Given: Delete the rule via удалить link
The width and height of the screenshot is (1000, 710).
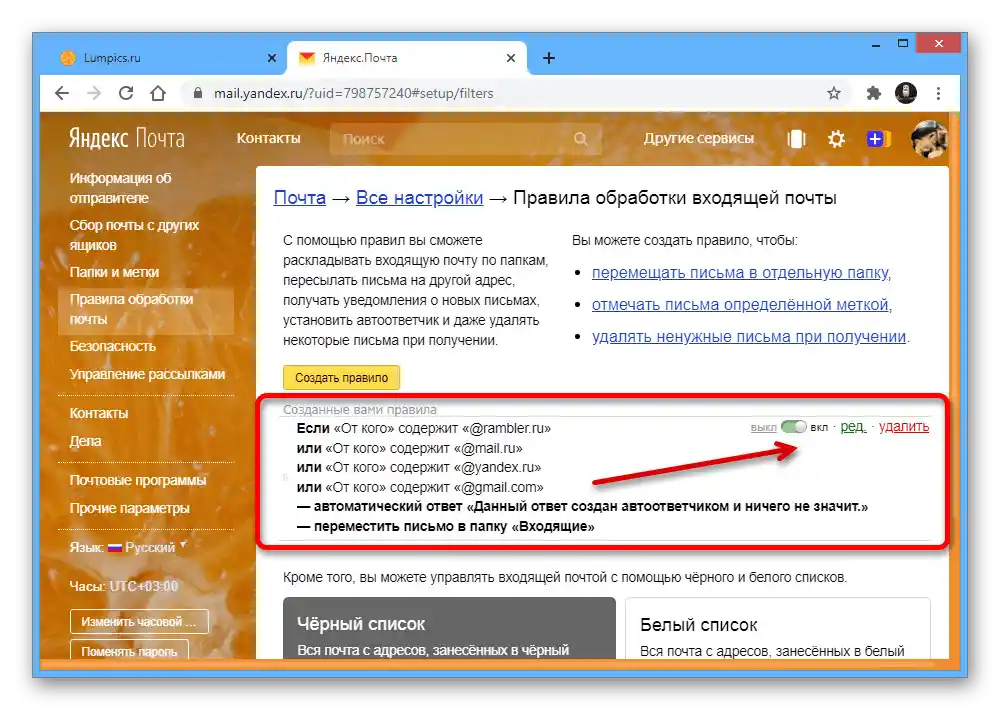Looking at the screenshot, I should click(x=904, y=427).
